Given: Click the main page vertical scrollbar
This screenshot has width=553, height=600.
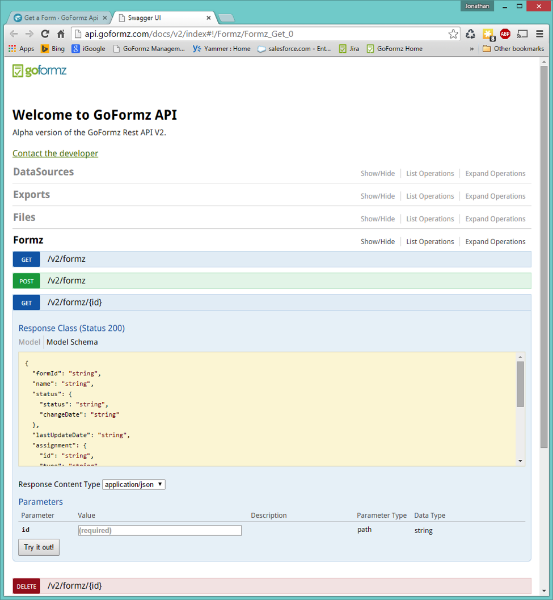Looking at the screenshot, I should pyautogui.click(x=544, y=256).
